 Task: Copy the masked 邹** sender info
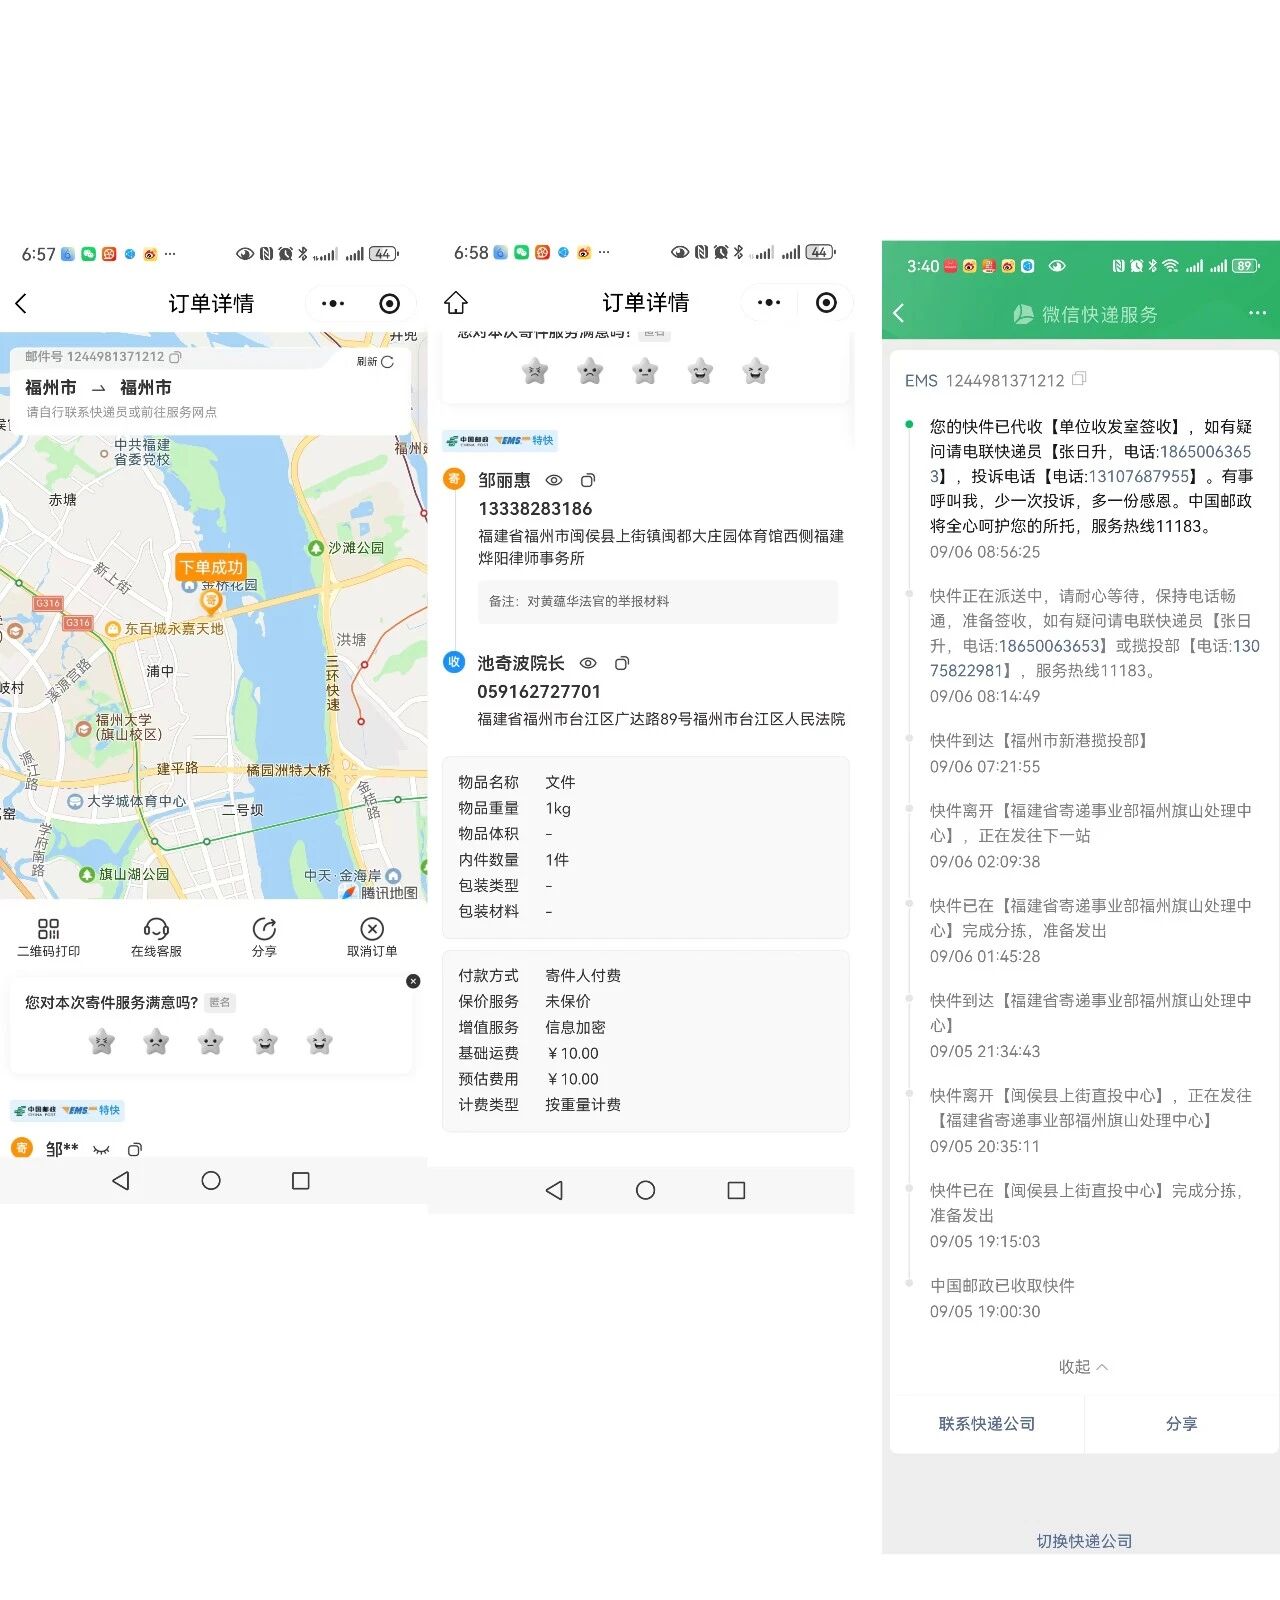134,1150
